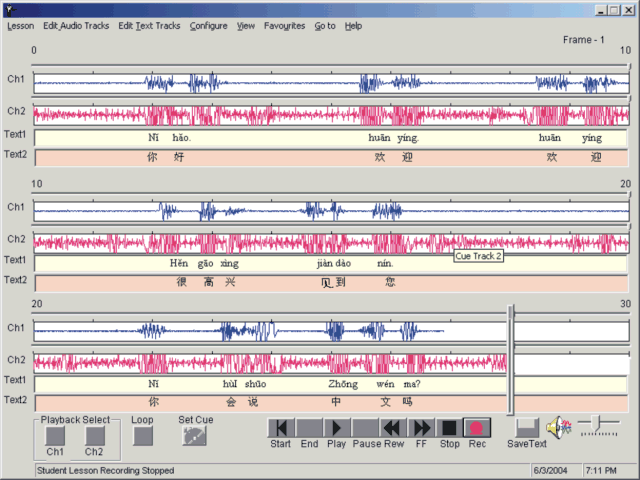
Task: Start recording with the red Rec button
Action: [477, 429]
